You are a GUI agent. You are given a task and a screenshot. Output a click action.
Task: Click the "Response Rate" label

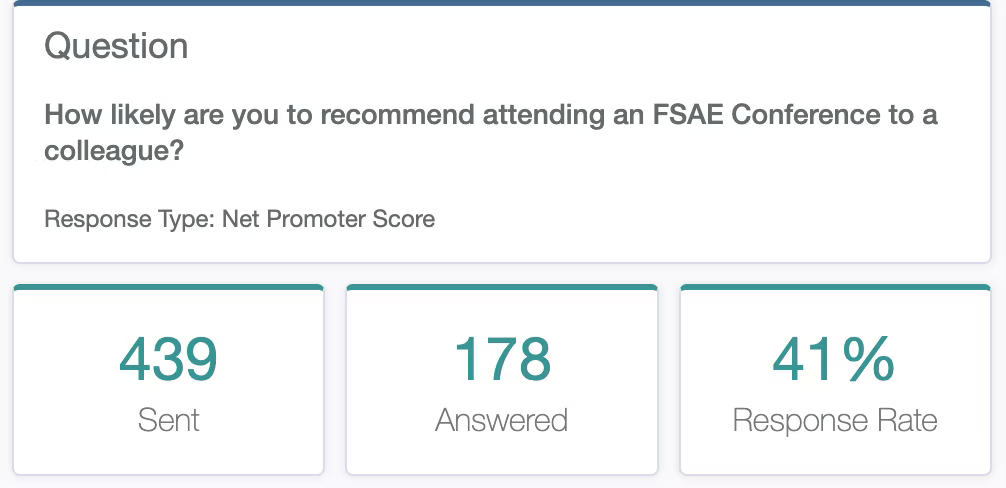point(835,421)
